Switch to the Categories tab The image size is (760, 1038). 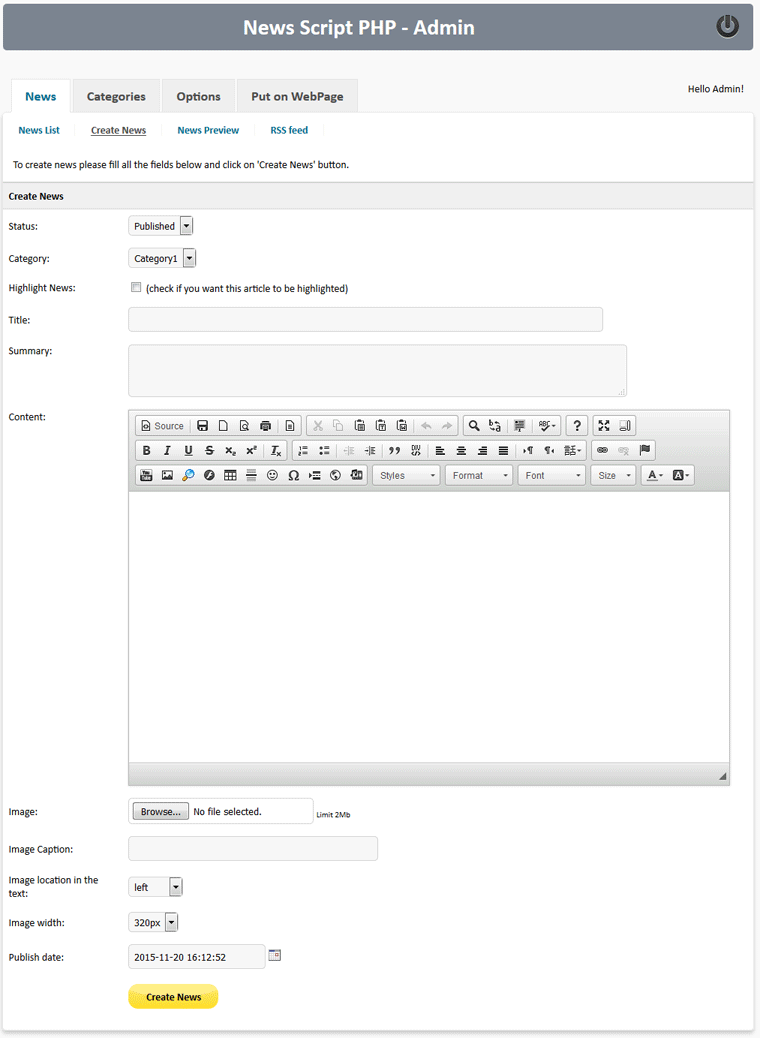point(116,96)
